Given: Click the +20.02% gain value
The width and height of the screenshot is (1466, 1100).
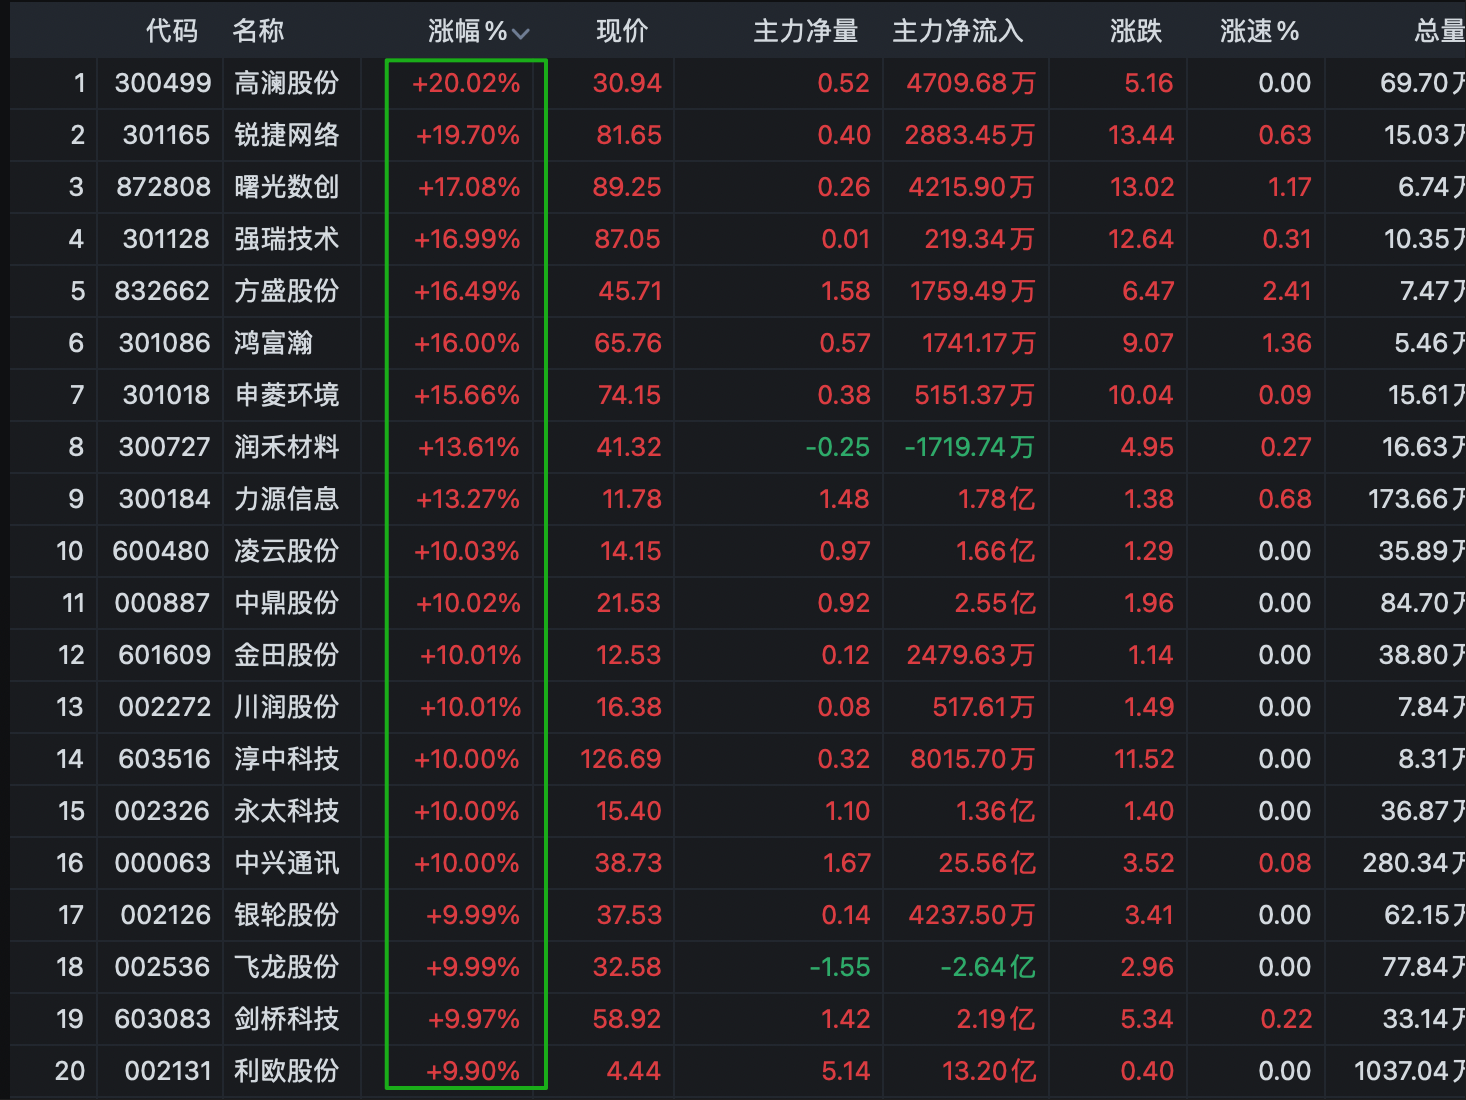Looking at the screenshot, I should click(x=466, y=83).
